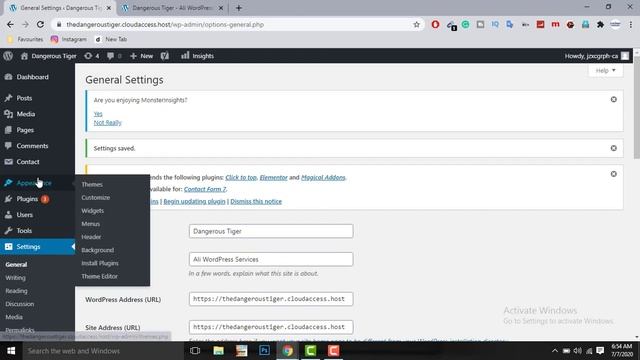Click the New content button
Image resolution: width=640 pixels, height=360 pixels.
click(141, 56)
